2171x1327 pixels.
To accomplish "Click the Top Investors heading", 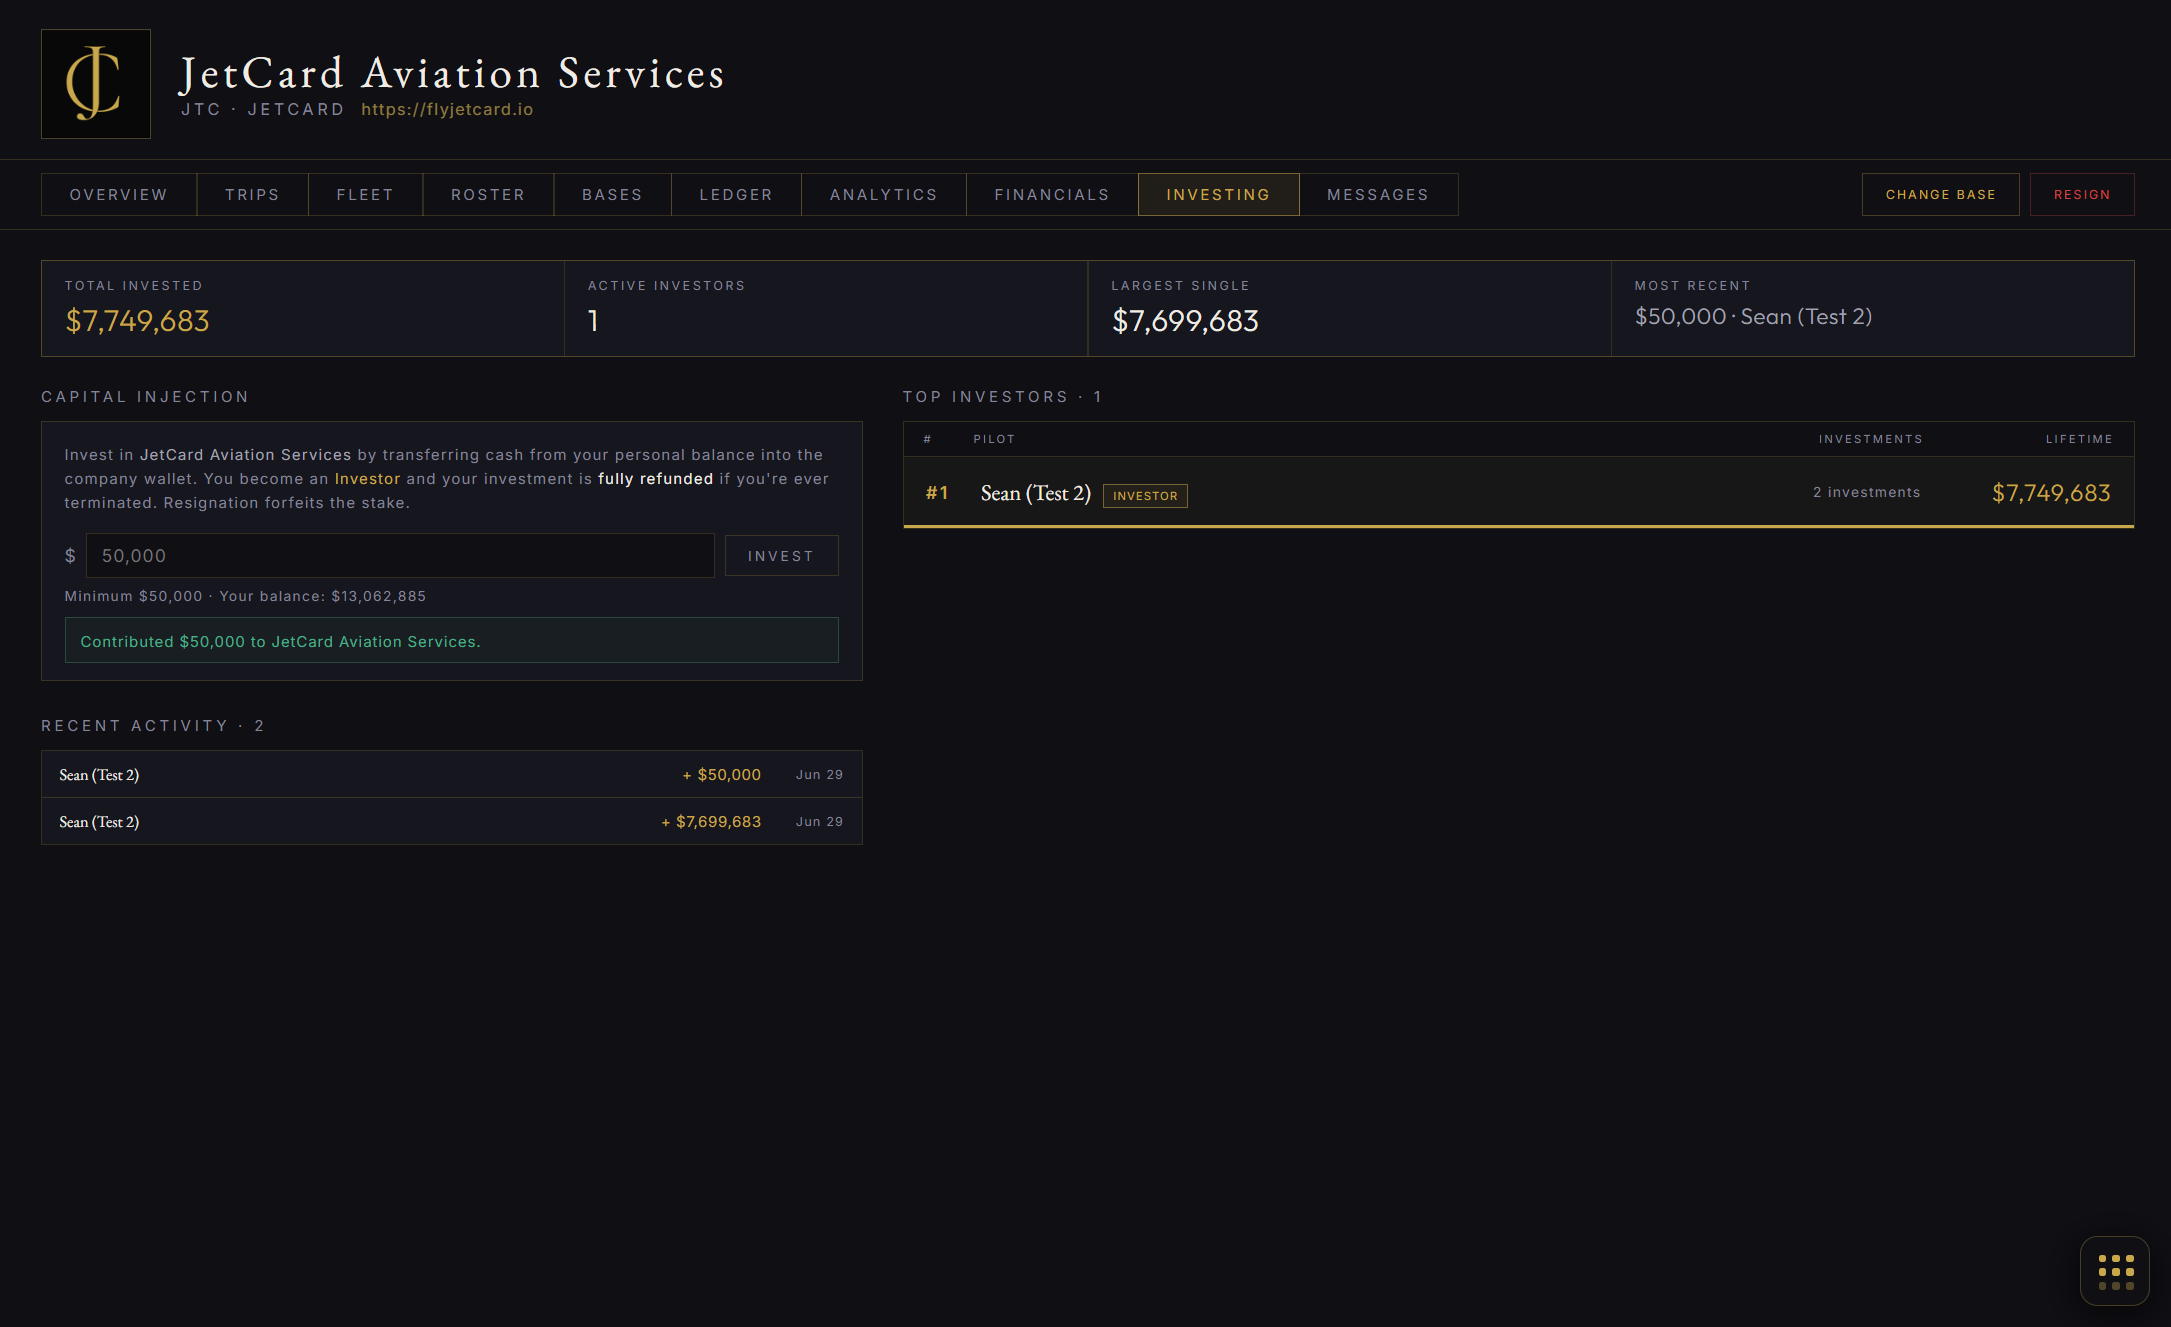I will (1002, 397).
